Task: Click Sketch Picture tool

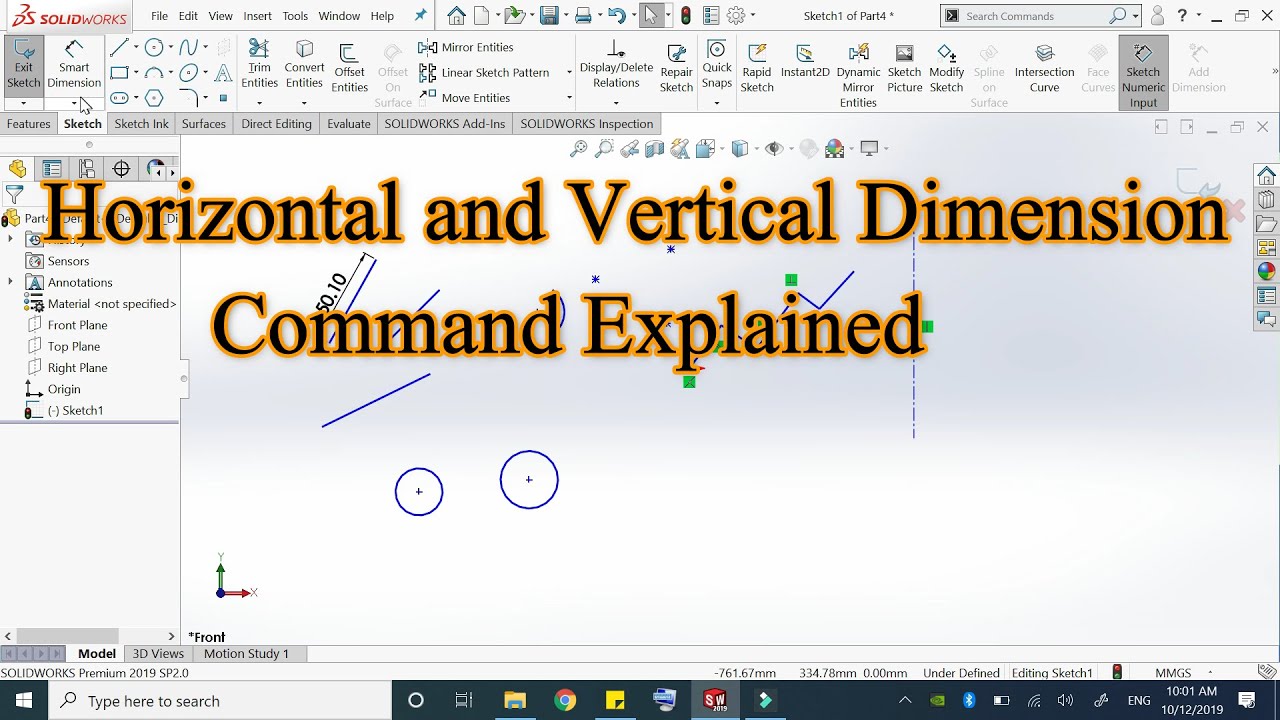Action: [x=904, y=68]
